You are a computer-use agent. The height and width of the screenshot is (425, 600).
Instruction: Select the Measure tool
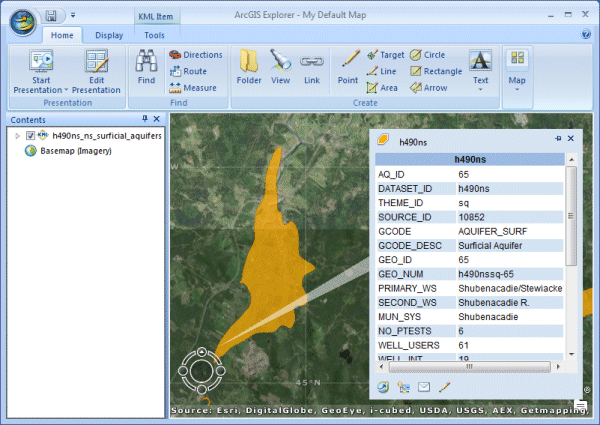tap(193, 88)
